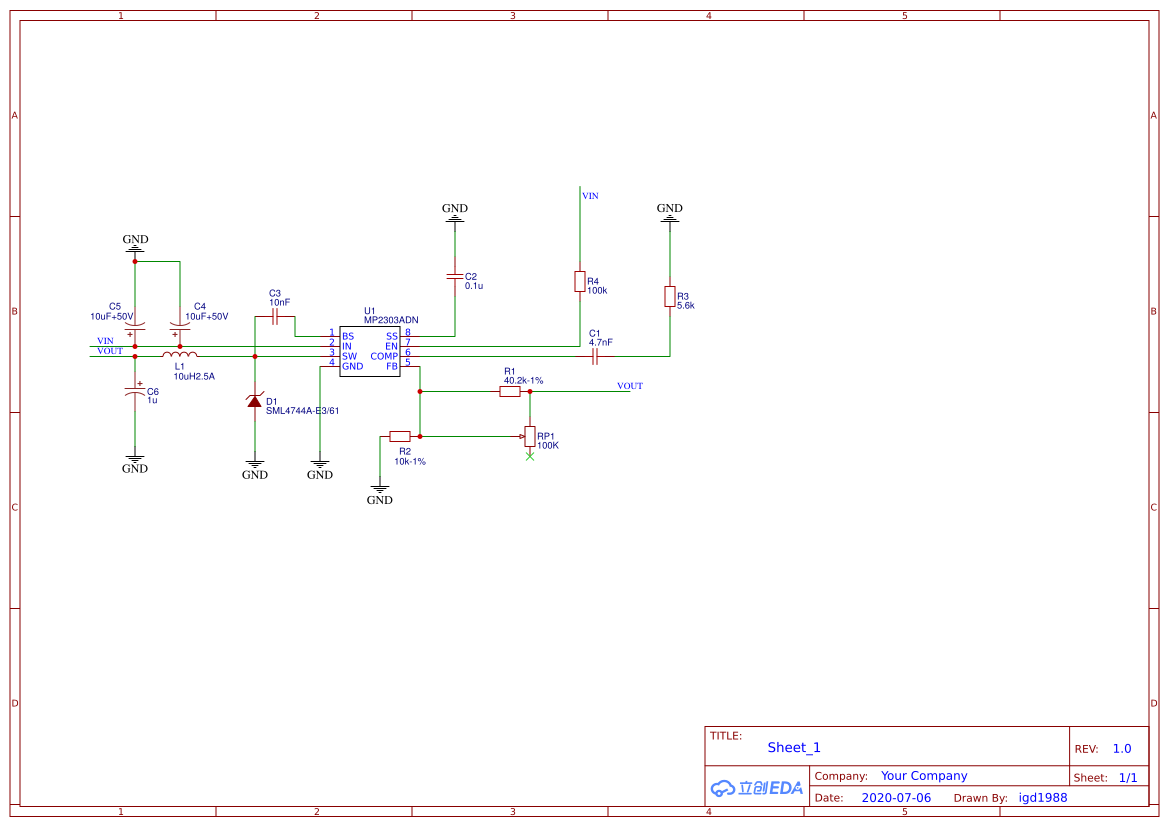Click the date 2020-07-06

(896, 798)
